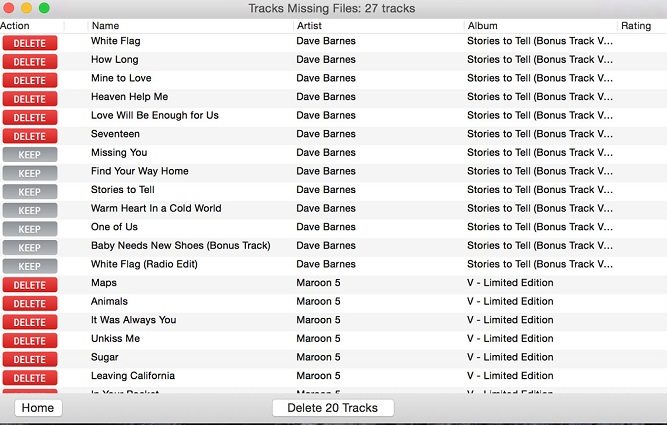Sort by Name column header
Viewport: 667px width, 425px height.
tap(105, 26)
